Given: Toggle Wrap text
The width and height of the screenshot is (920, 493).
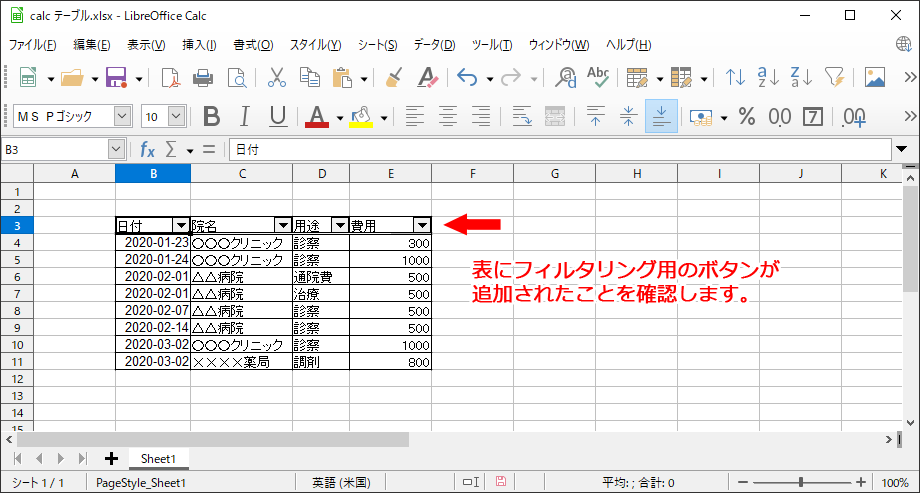Looking at the screenshot, I should [522, 116].
